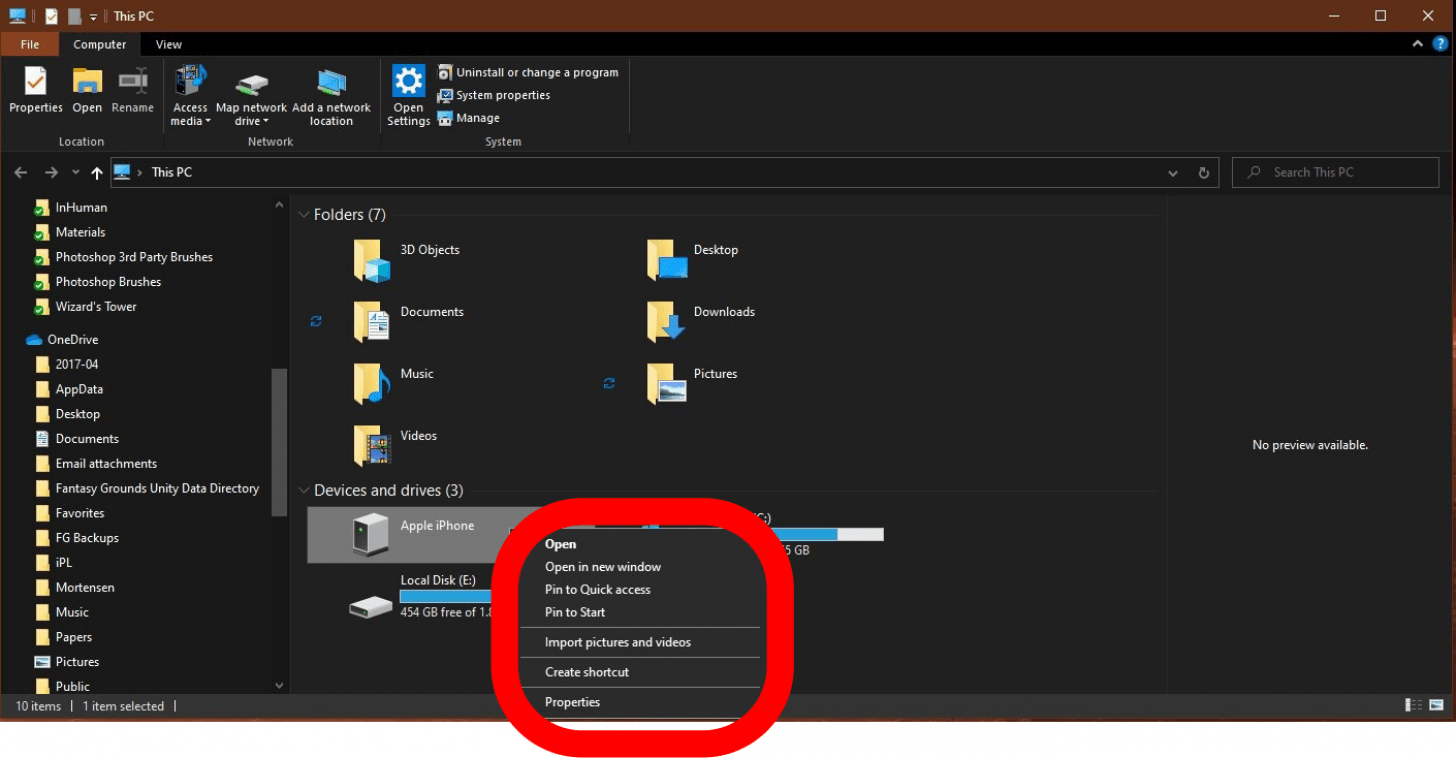Choose Import pictures and videos
This screenshot has width=1456, height=758.
(617, 642)
